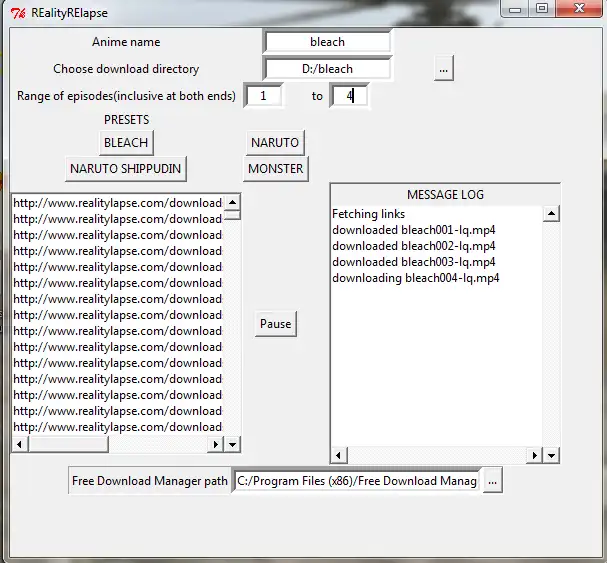607x563 pixels.
Task: Maximize the REalityRElapse window
Action: pos(542,9)
